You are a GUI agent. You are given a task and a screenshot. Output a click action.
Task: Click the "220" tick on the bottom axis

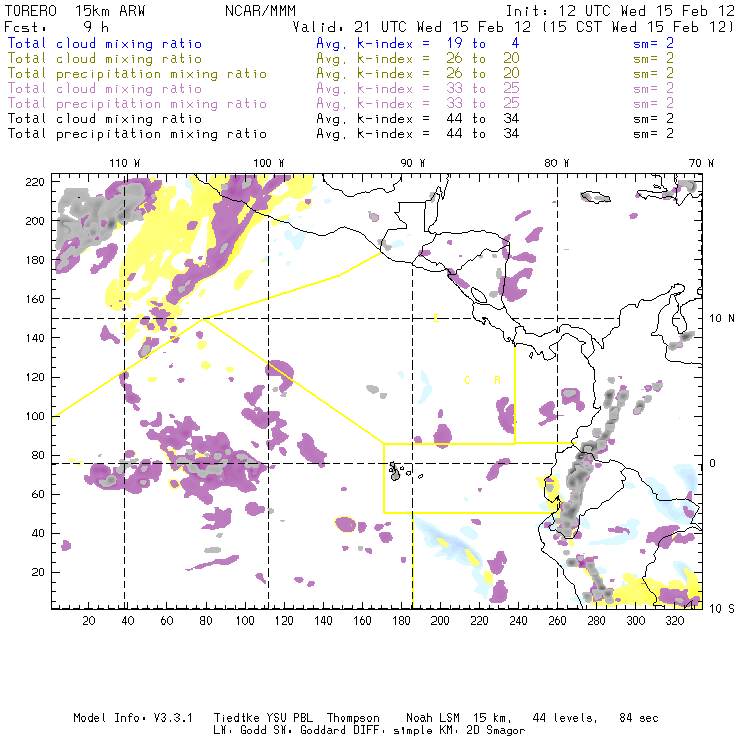pyautogui.click(x=479, y=621)
